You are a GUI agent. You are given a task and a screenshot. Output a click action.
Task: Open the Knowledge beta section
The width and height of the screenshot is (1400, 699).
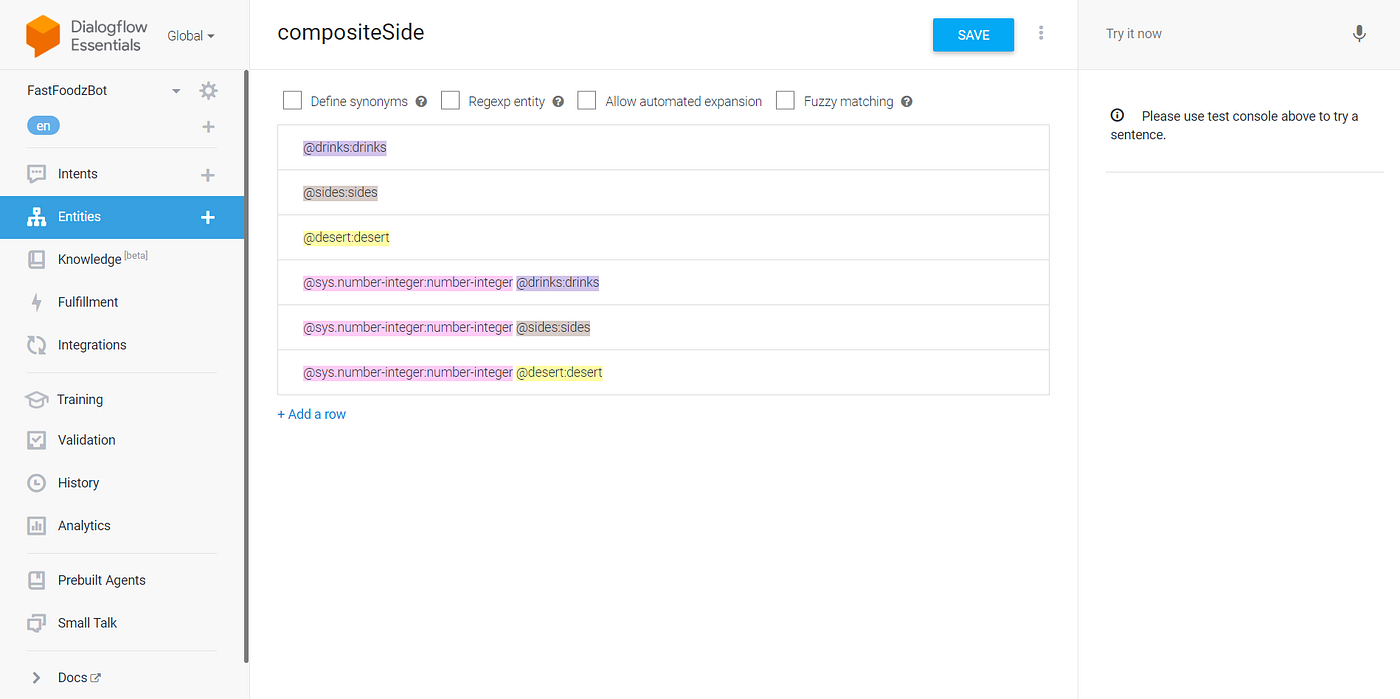coord(90,258)
